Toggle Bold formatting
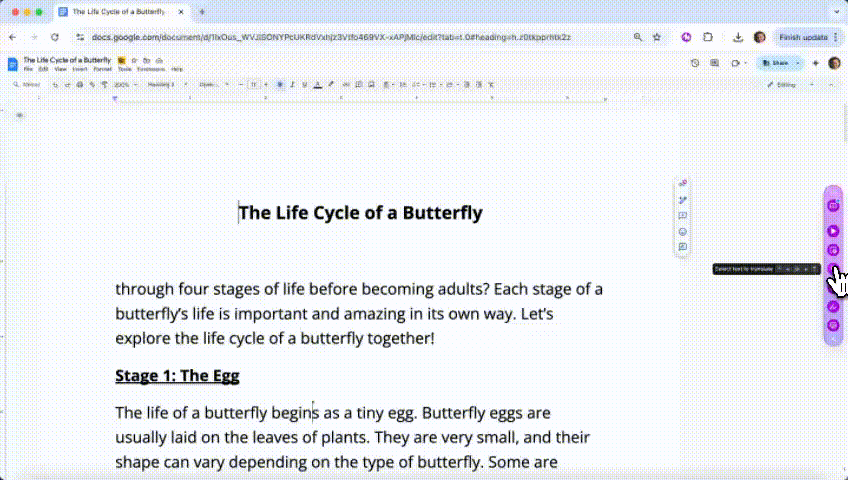The width and height of the screenshot is (848, 480). (x=280, y=85)
